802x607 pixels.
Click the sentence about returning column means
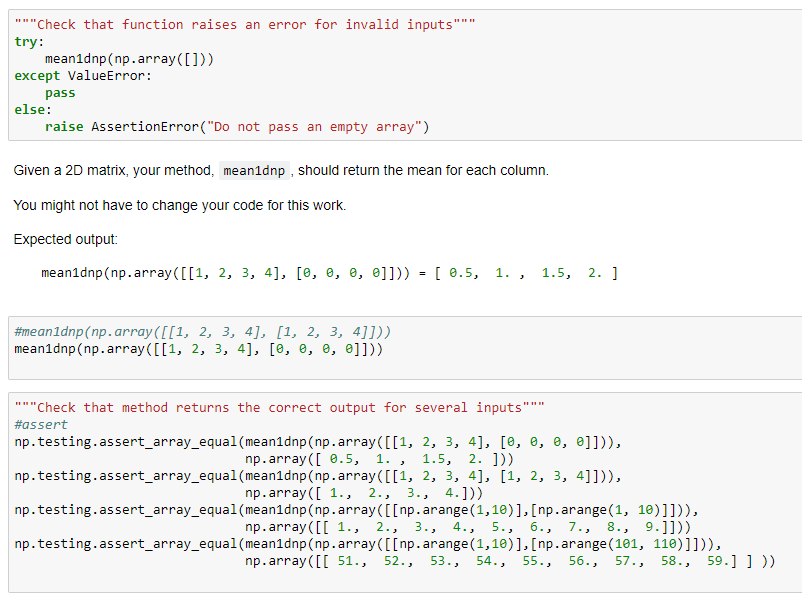(280, 170)
